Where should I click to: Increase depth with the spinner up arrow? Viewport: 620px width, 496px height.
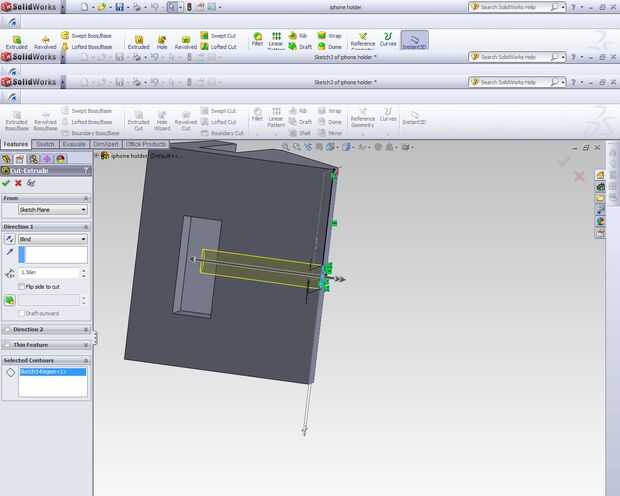tap(84, 270)
